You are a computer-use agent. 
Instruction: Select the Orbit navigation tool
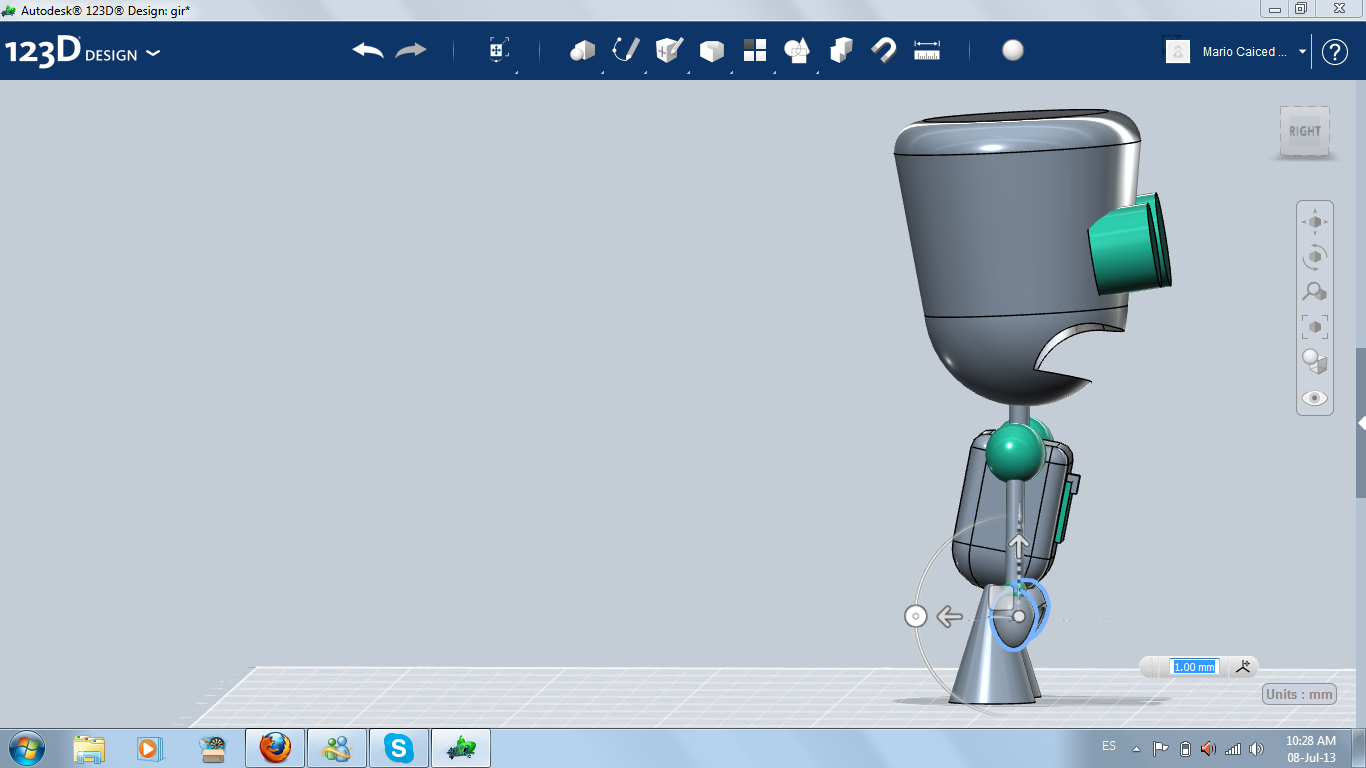1315,257
